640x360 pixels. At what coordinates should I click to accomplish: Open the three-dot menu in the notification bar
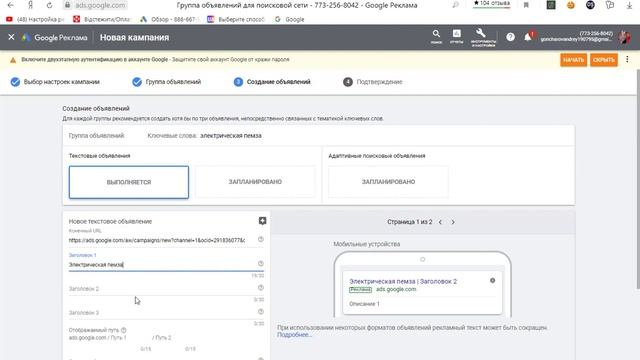click(x=627, y=60)
